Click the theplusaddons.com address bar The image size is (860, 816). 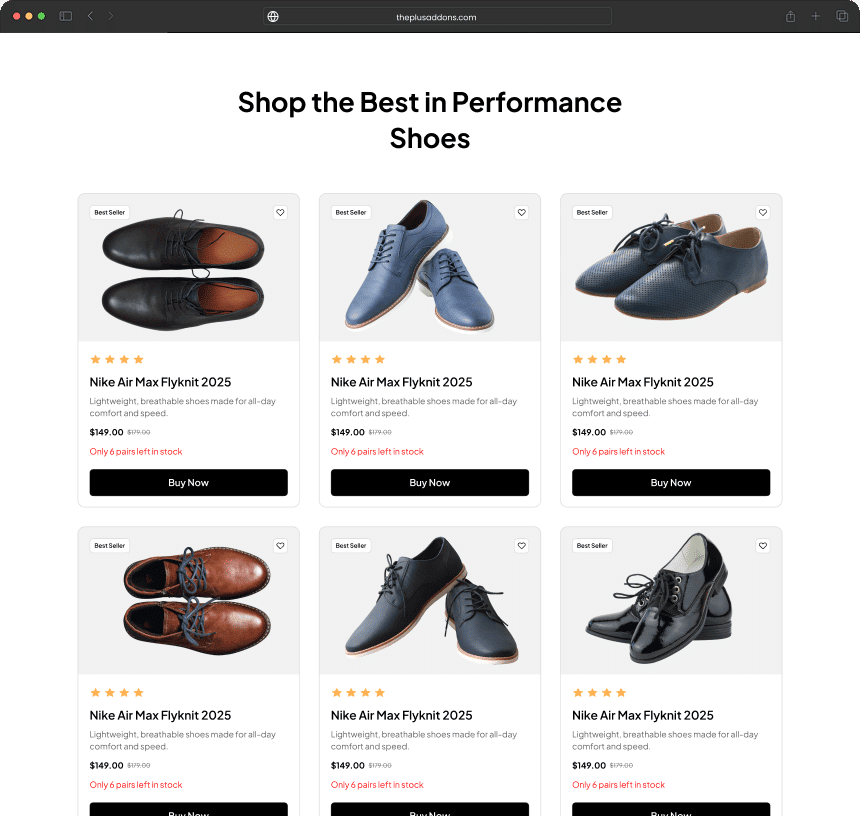(436, 16)
